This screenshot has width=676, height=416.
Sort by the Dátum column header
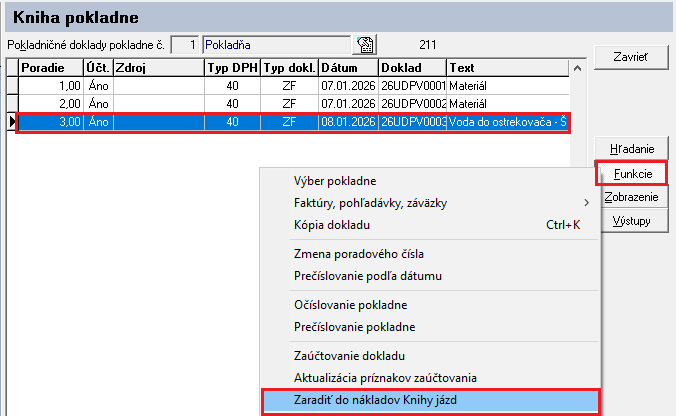pyautogui.click(x=347, y=68)
